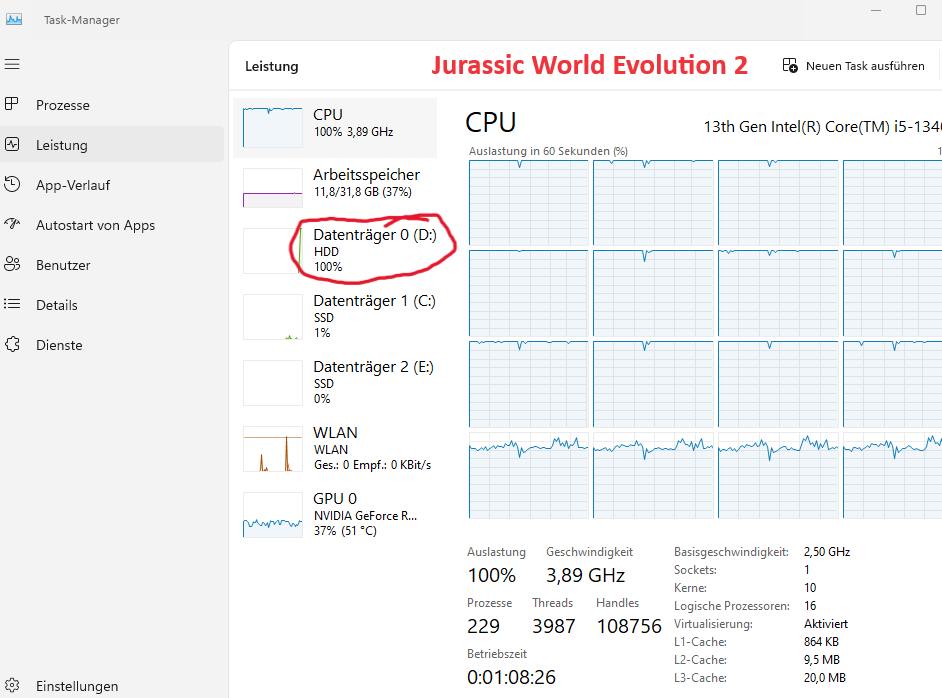This screenshot has width=942, height=698.
Task: Click the Task-Manager app icon
Action: tap(14, 19)
